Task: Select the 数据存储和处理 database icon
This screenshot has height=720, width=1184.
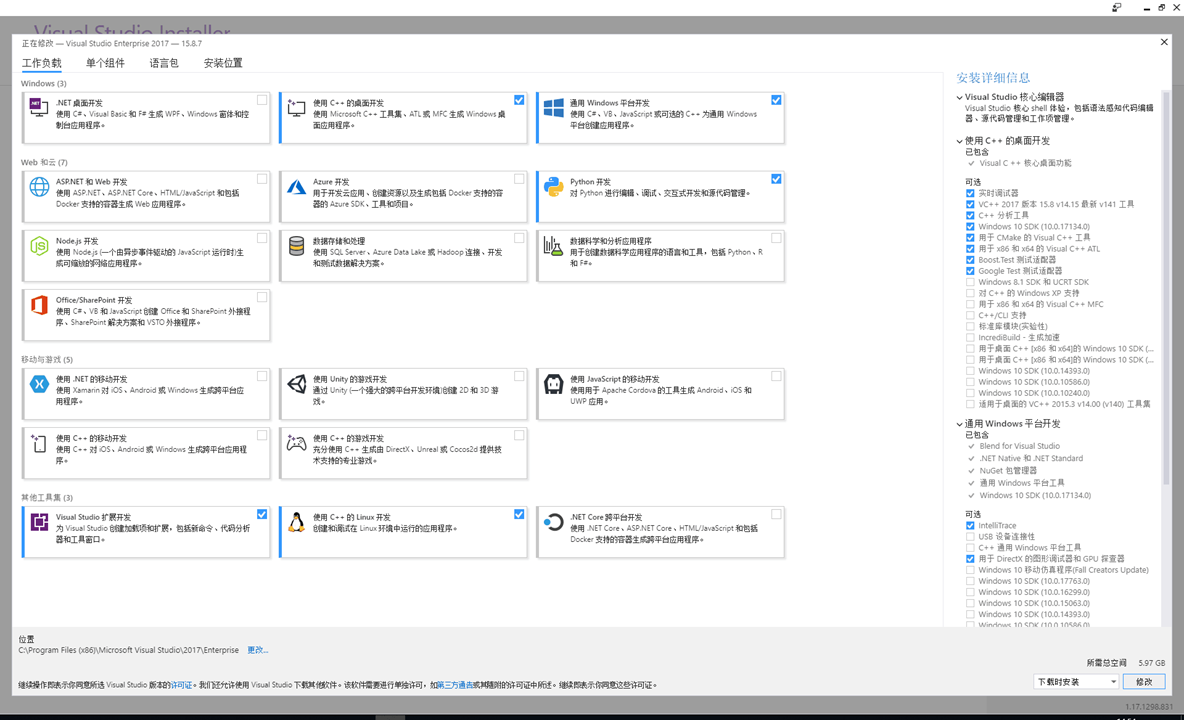Action: click(297, 248)
